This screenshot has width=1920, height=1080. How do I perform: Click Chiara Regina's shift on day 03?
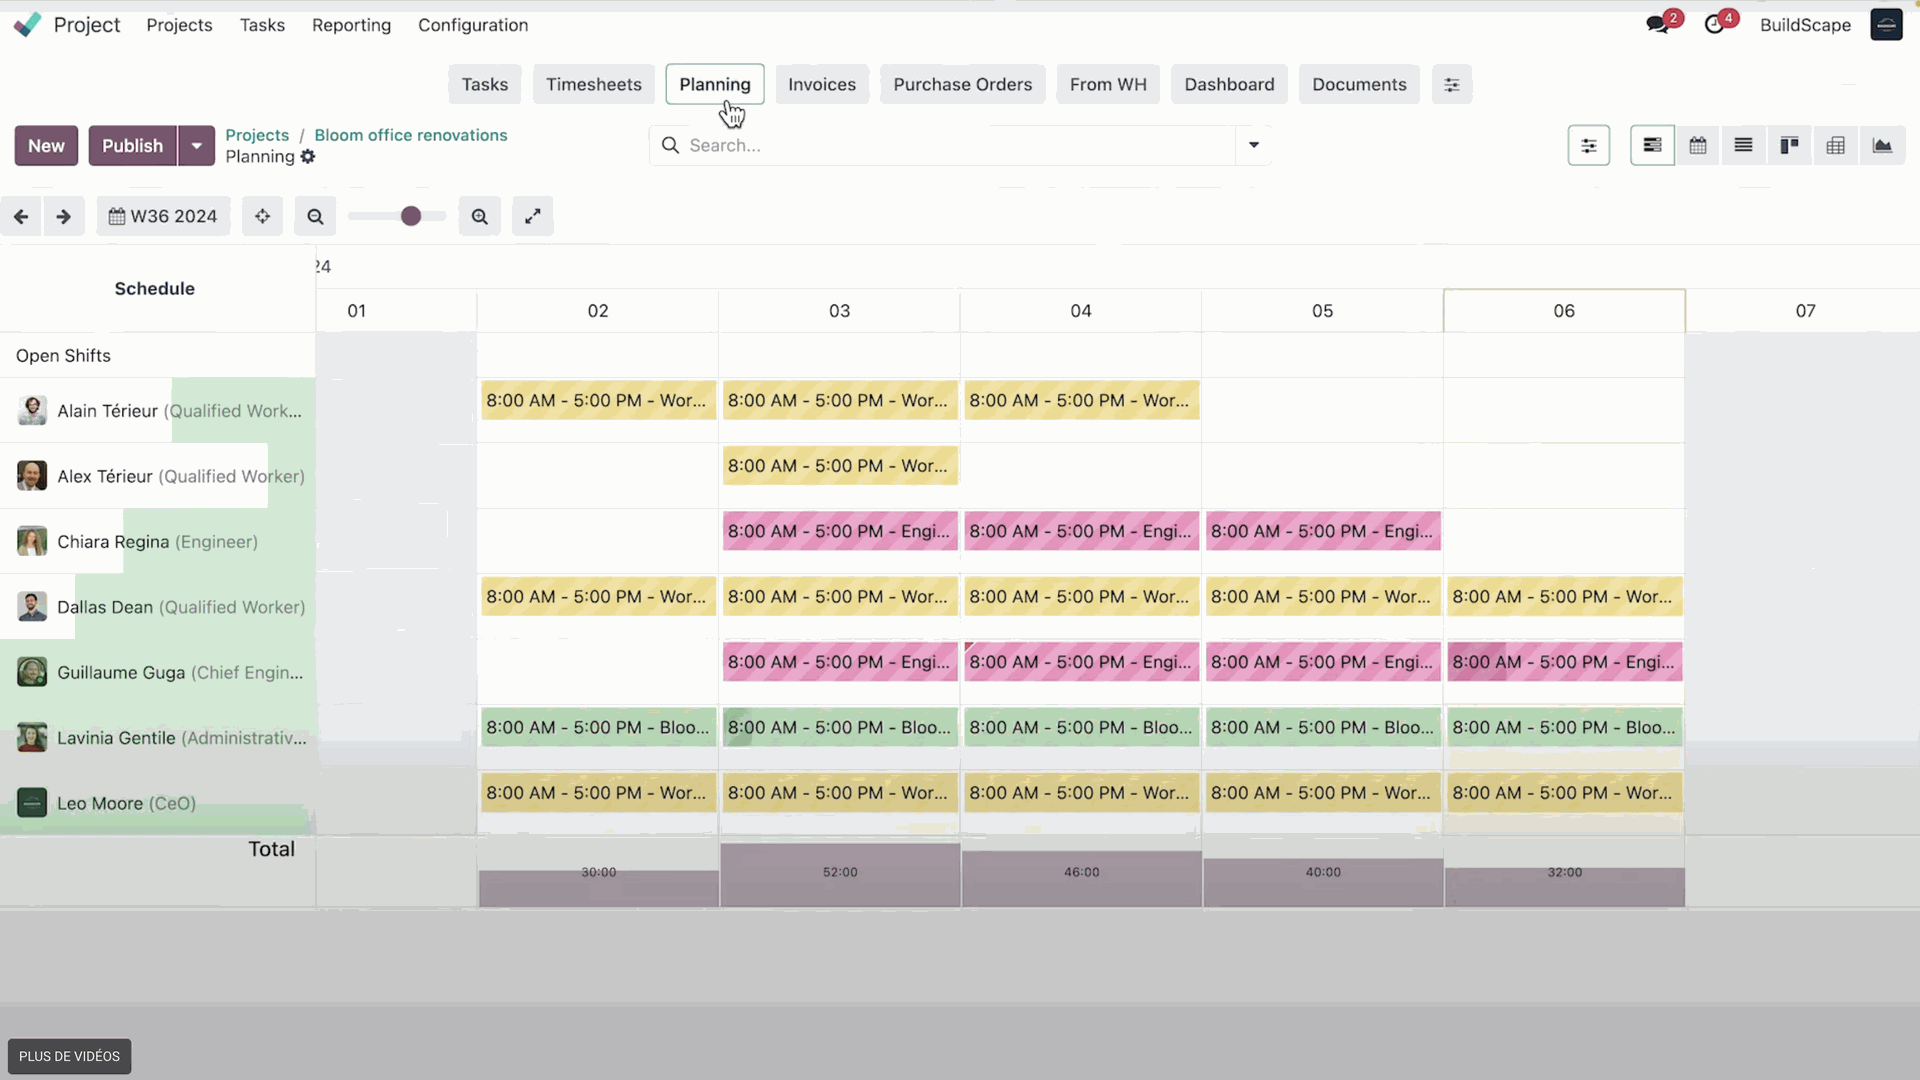(839, 531)
